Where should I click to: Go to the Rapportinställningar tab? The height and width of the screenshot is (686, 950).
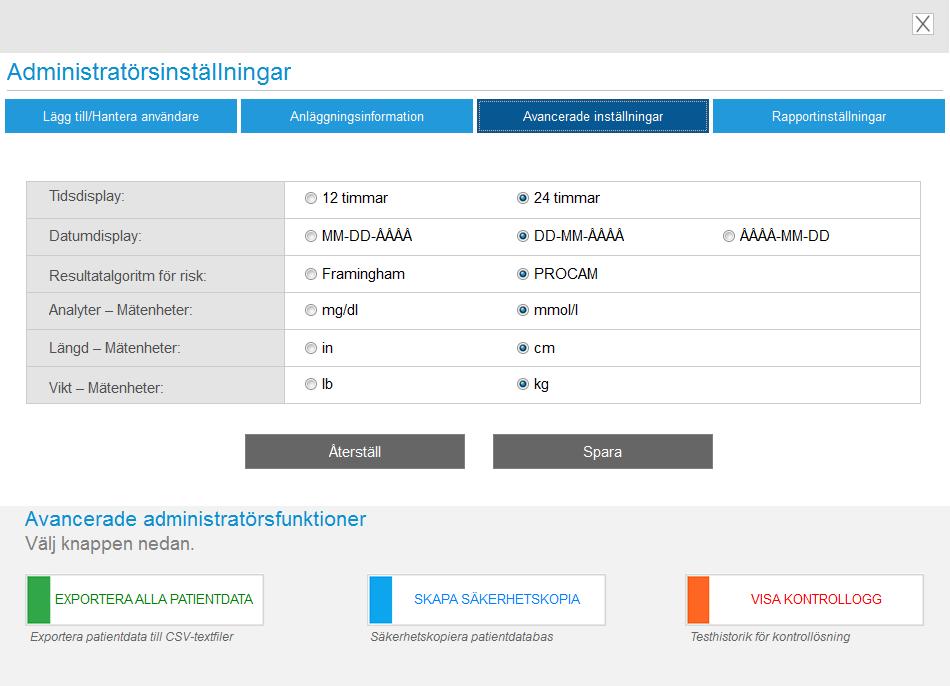tap(829, 116)
